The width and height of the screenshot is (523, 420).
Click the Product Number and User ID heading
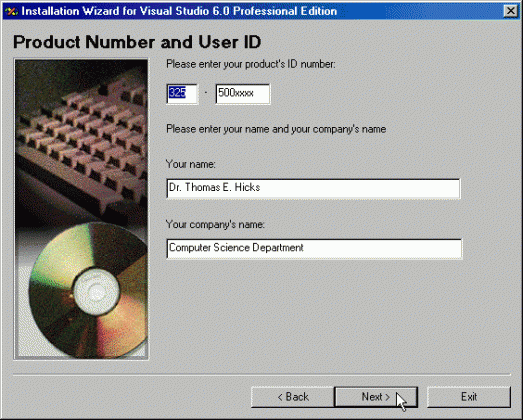pos(137,42)
